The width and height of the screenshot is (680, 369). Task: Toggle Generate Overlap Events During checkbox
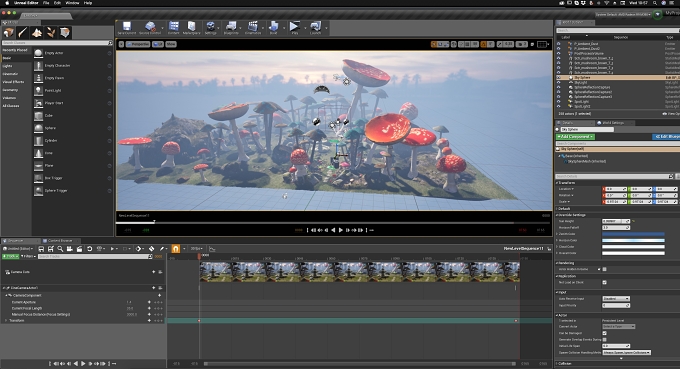[x=605, y=340]
